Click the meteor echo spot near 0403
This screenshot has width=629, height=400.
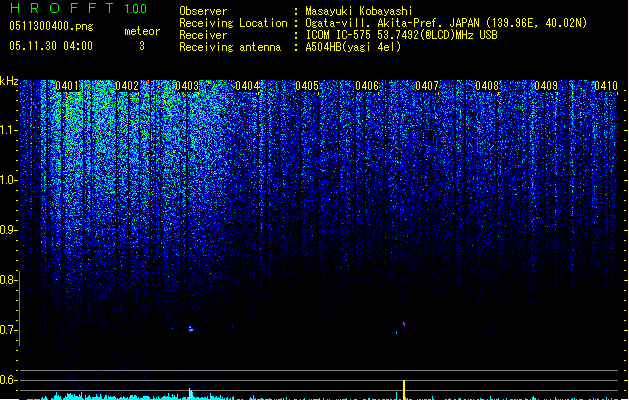(x=191, y=329)
